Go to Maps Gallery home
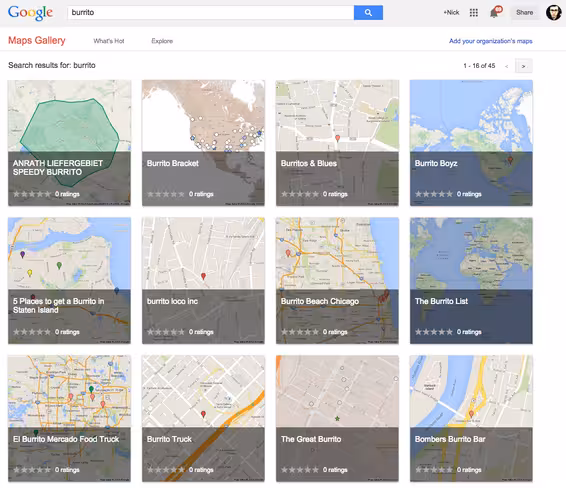 [x=37, y=40]
